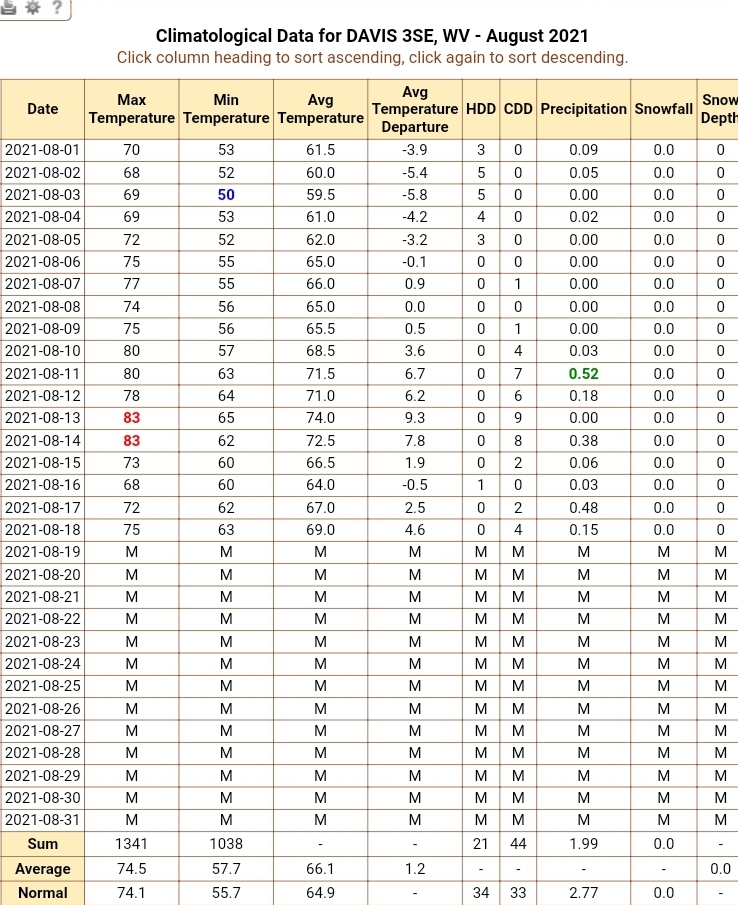Sort by Snowfall column heading
The image size is (738, 905).
pos(664,109)
